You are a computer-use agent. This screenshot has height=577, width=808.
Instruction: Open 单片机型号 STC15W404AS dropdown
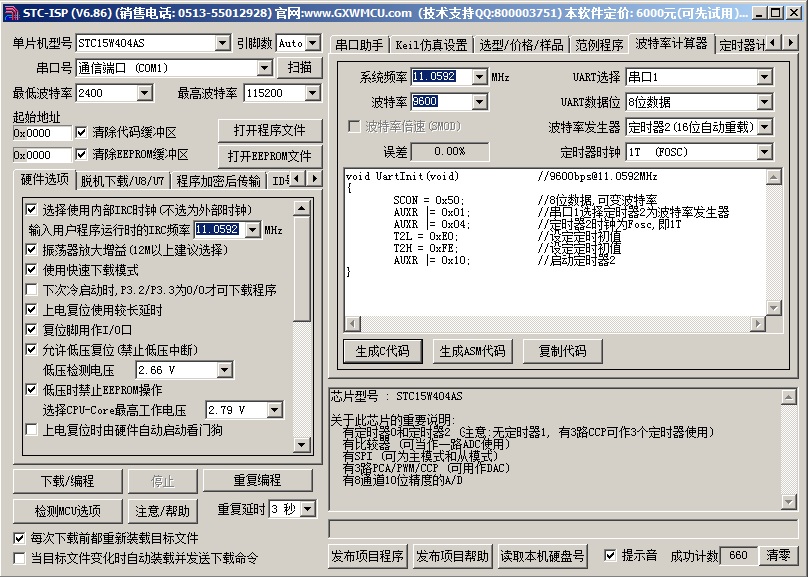(x=223, y=43)
